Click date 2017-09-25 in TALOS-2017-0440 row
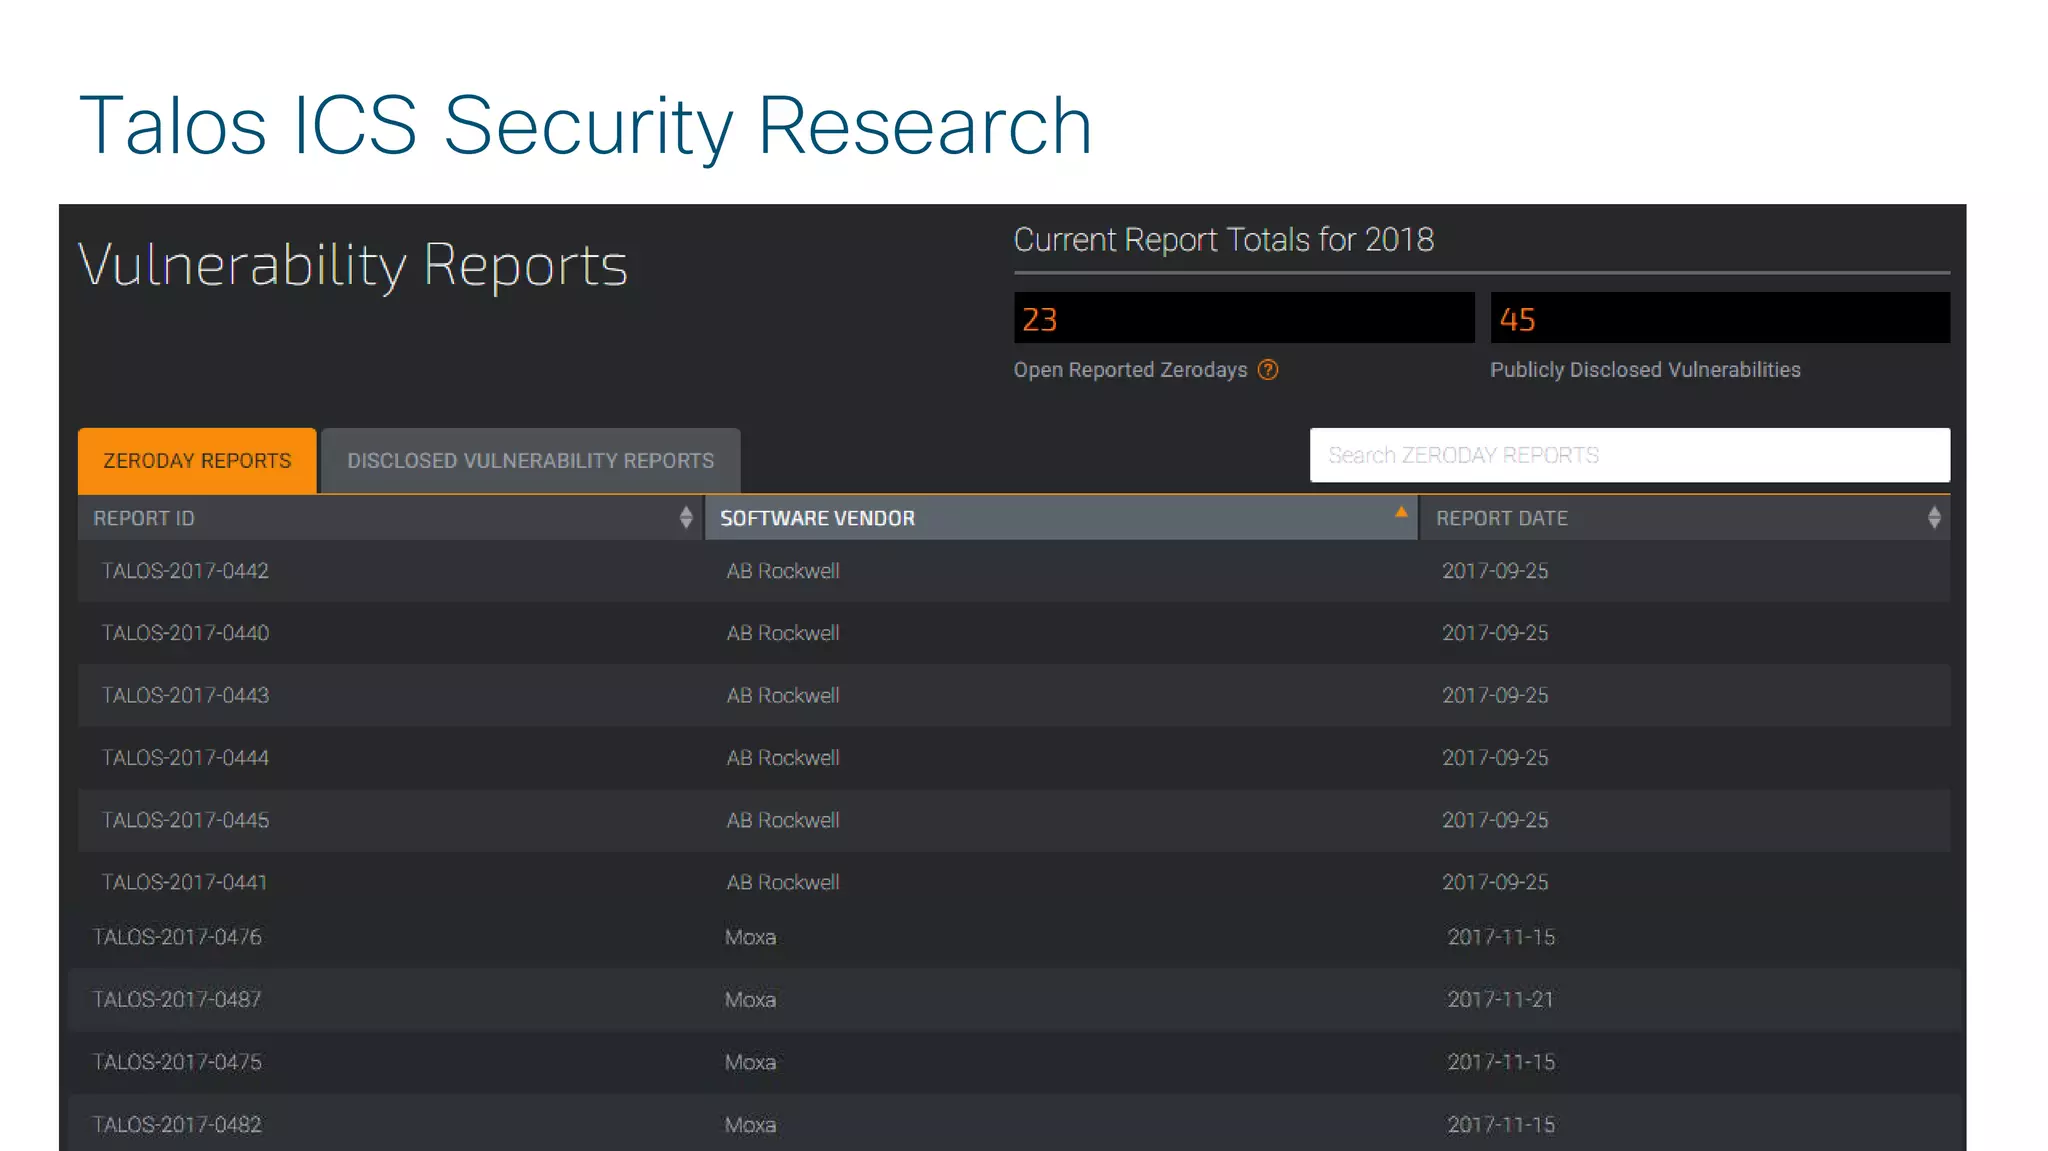 point(1495,633)
